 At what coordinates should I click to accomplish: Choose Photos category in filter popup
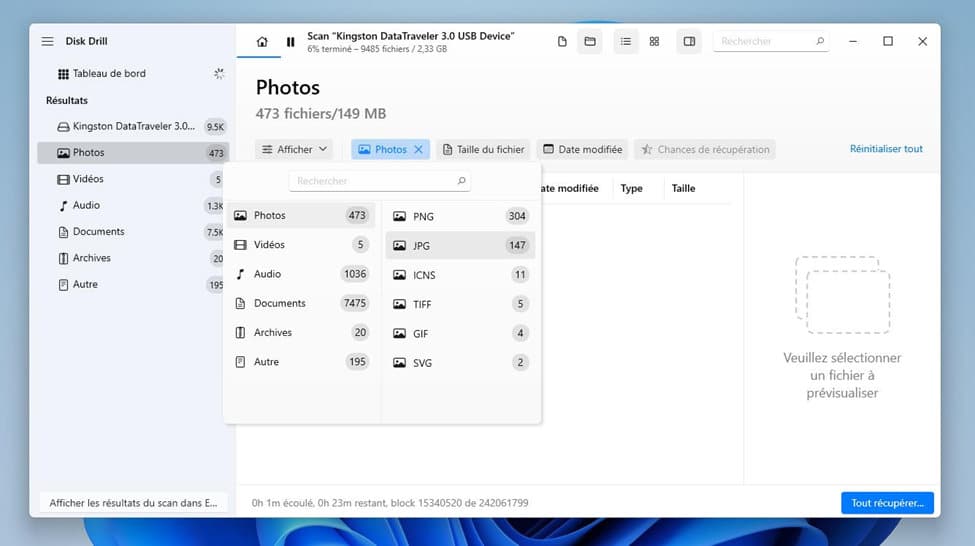point(301,215)
